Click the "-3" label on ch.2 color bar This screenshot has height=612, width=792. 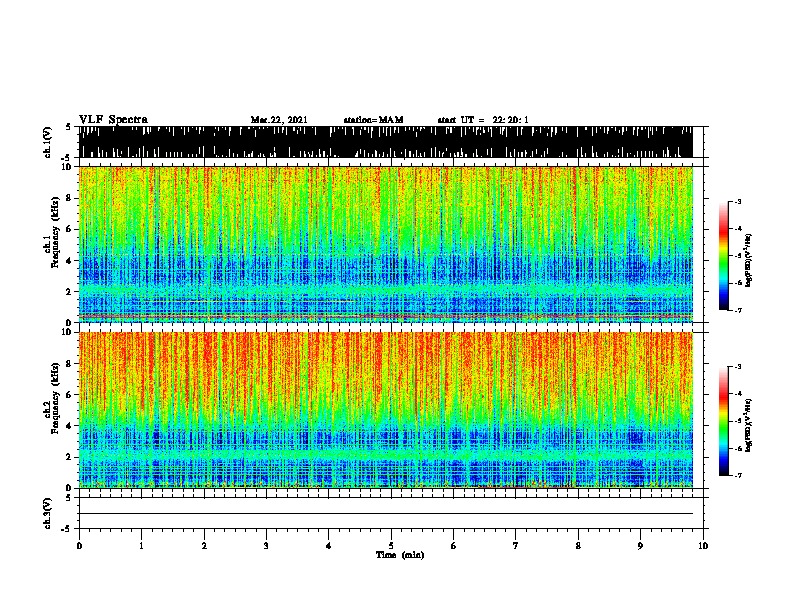coord(737,367)
